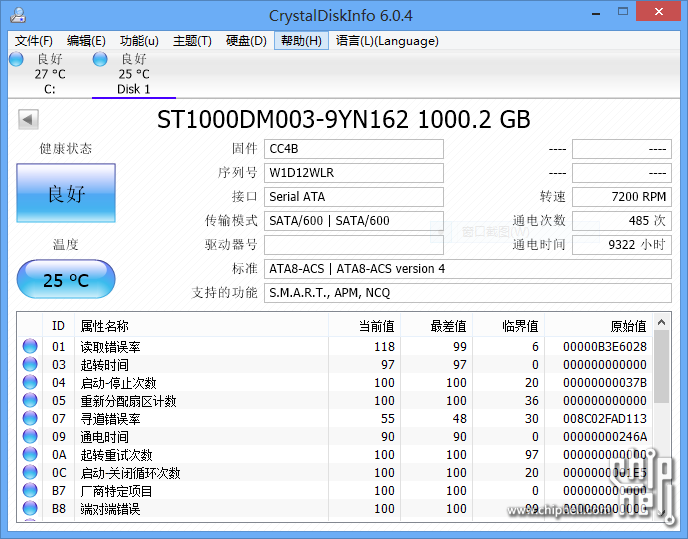Click status orb for attribute 05 重新分配扇区计数
688x539 pixels.
click(30, 400)
